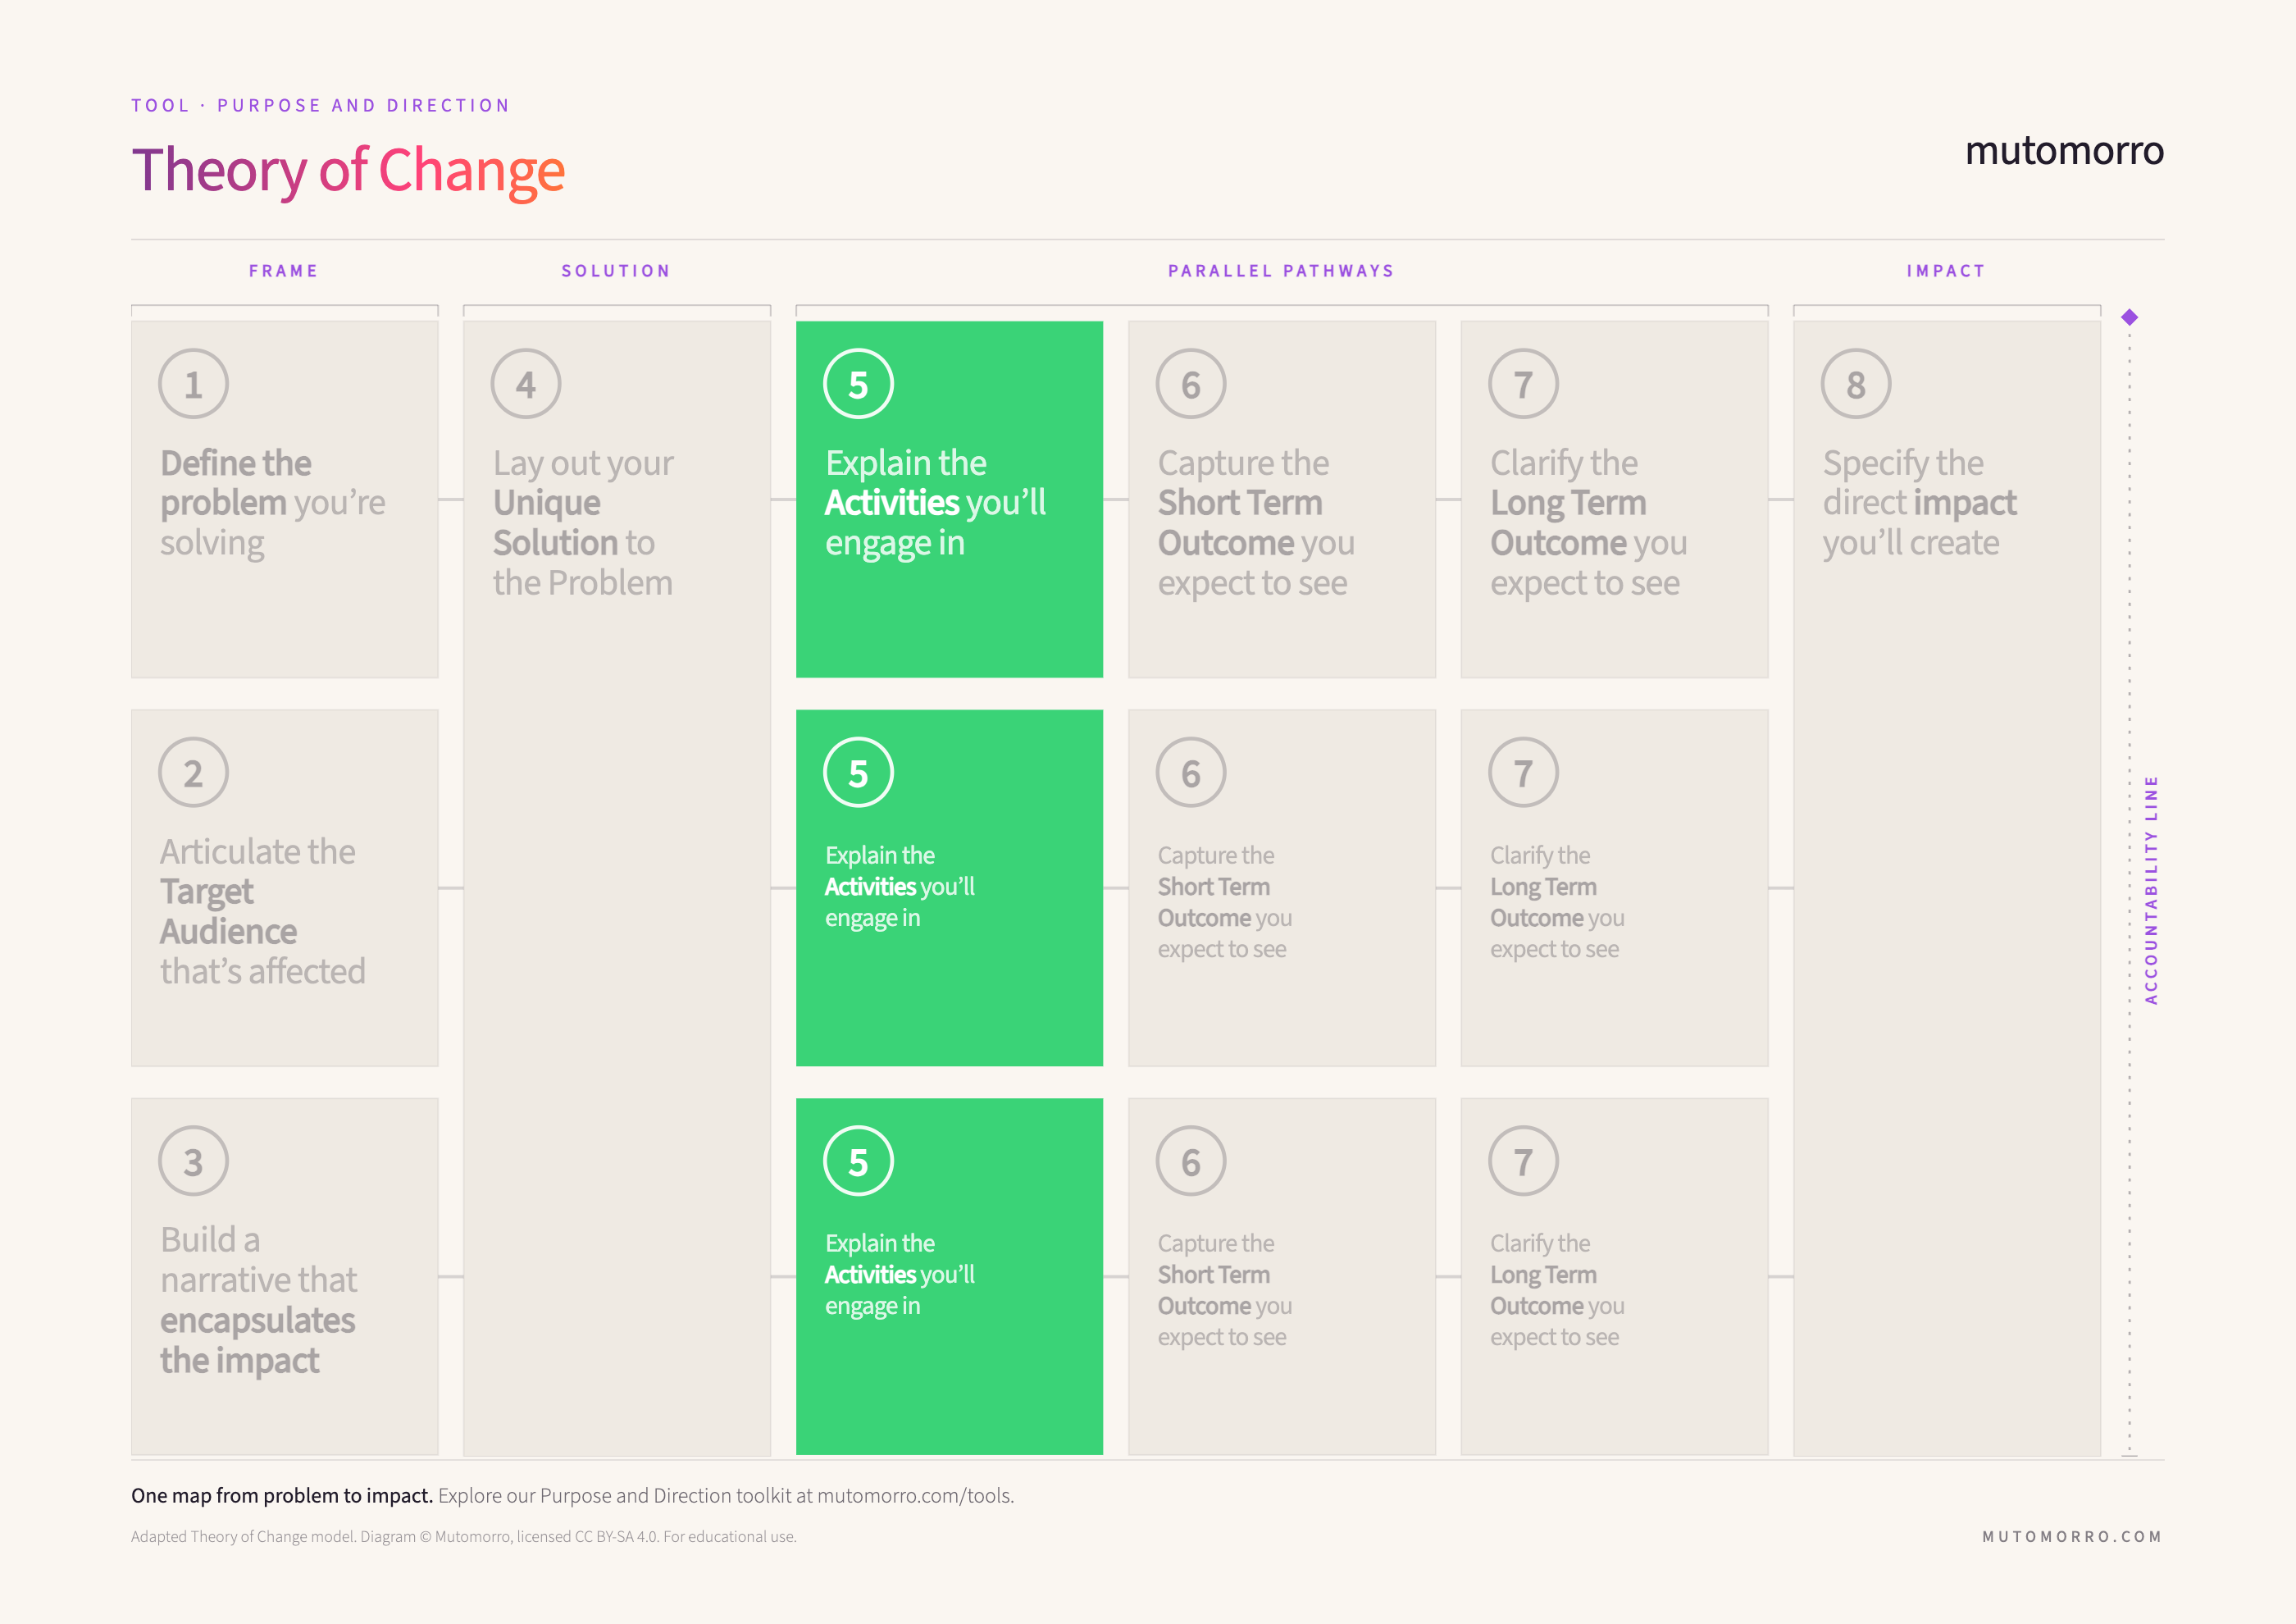Click the number 1 circle badge
The height and width of the screenshot is (1624, 2296).
[x=193, y=384]
